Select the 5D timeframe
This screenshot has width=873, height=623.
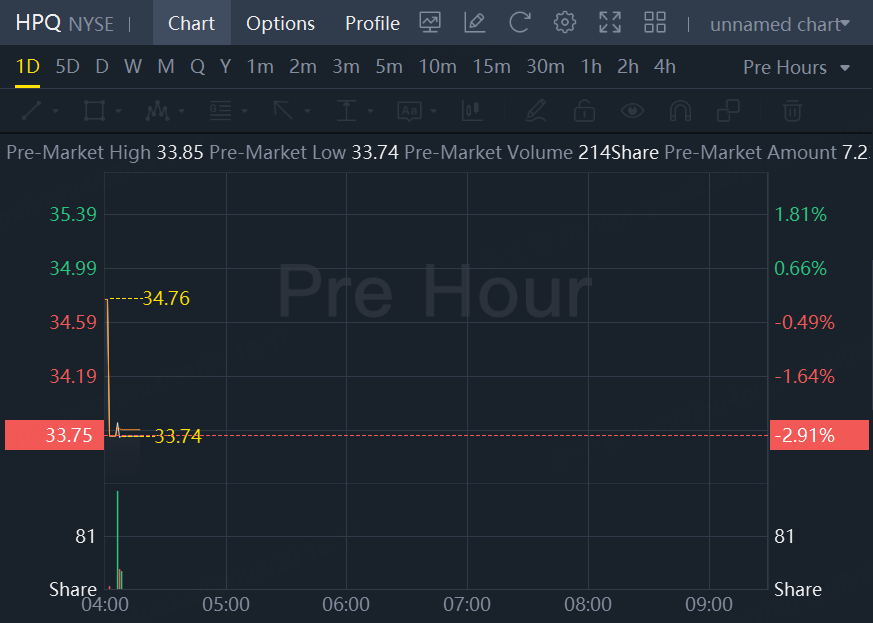(67, 67)
